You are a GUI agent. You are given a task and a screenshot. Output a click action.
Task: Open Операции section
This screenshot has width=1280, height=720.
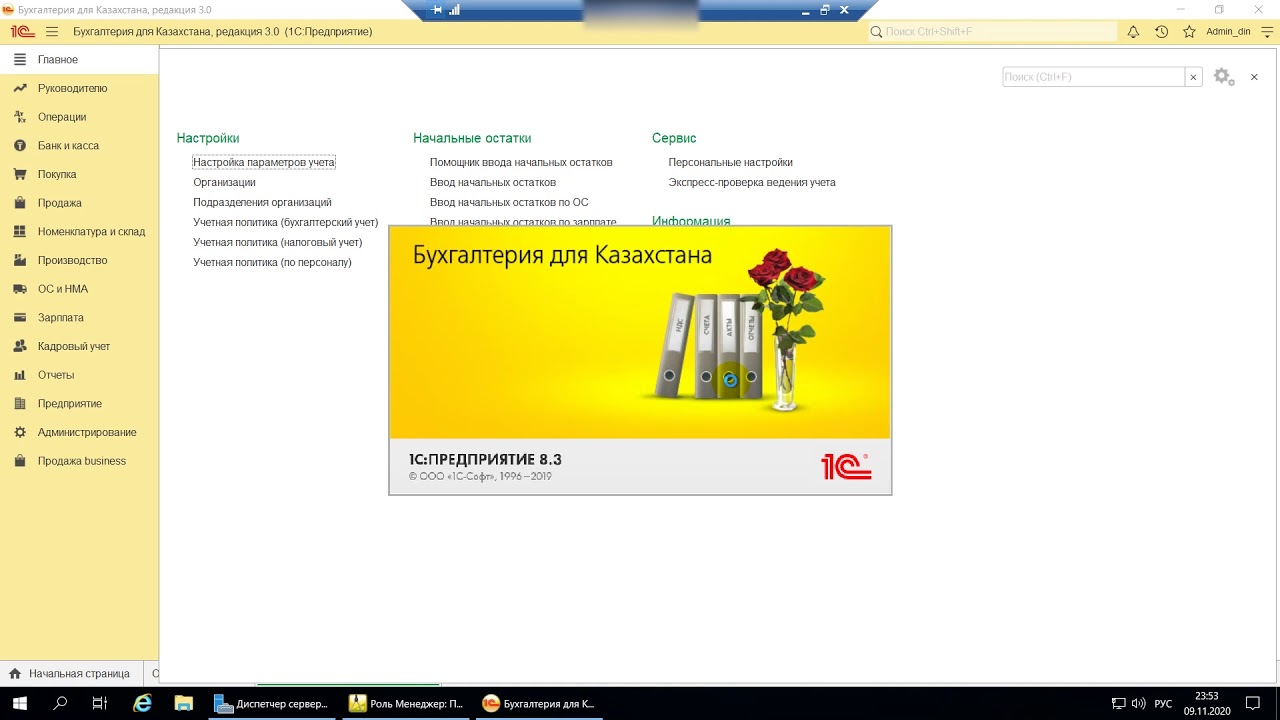tap(79, 117)
